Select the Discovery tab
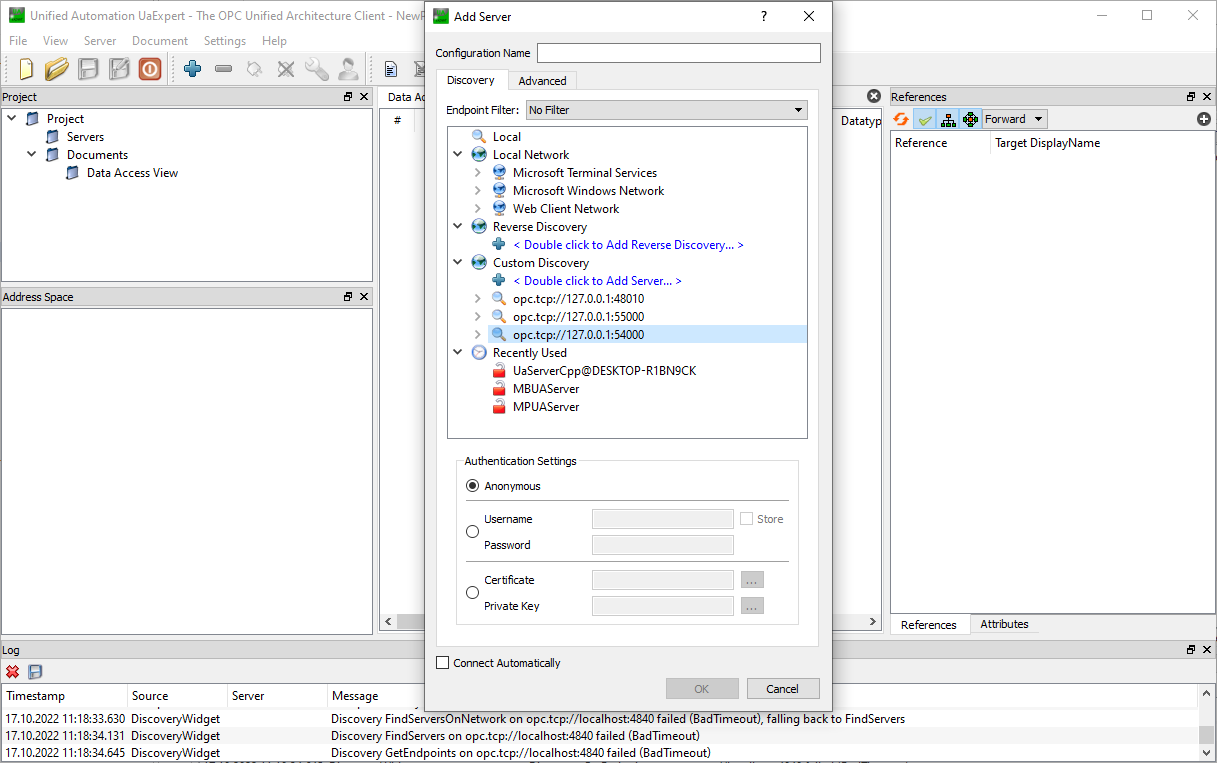Screen dimensions: 1217x763 click(x=471, y=80)
